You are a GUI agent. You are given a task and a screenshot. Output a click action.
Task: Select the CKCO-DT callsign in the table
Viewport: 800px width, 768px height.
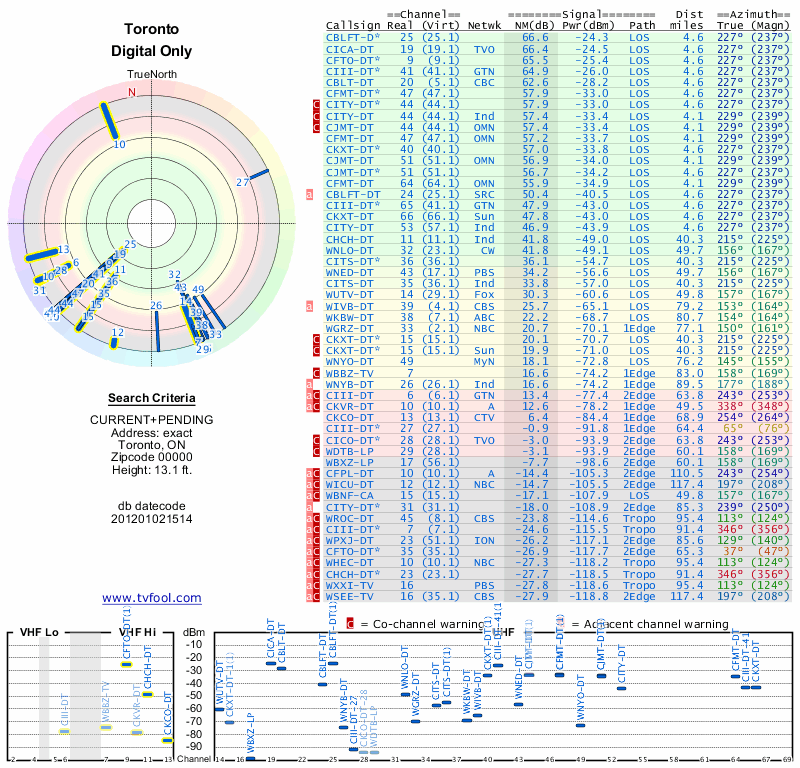pos(349,418)
